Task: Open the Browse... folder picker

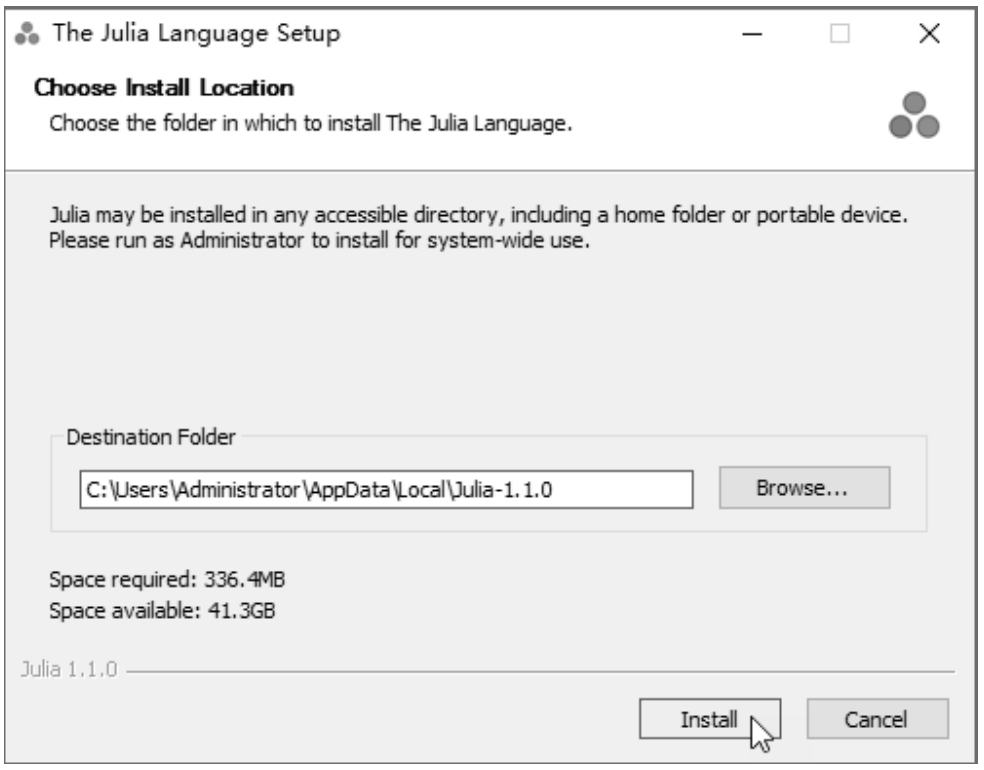Action: tap(804, 488)
